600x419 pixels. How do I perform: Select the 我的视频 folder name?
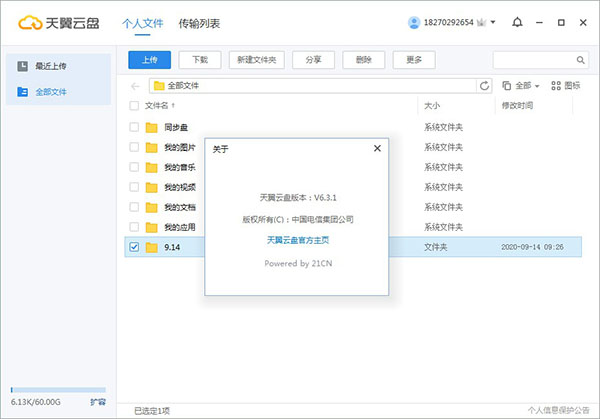[180, 187]
